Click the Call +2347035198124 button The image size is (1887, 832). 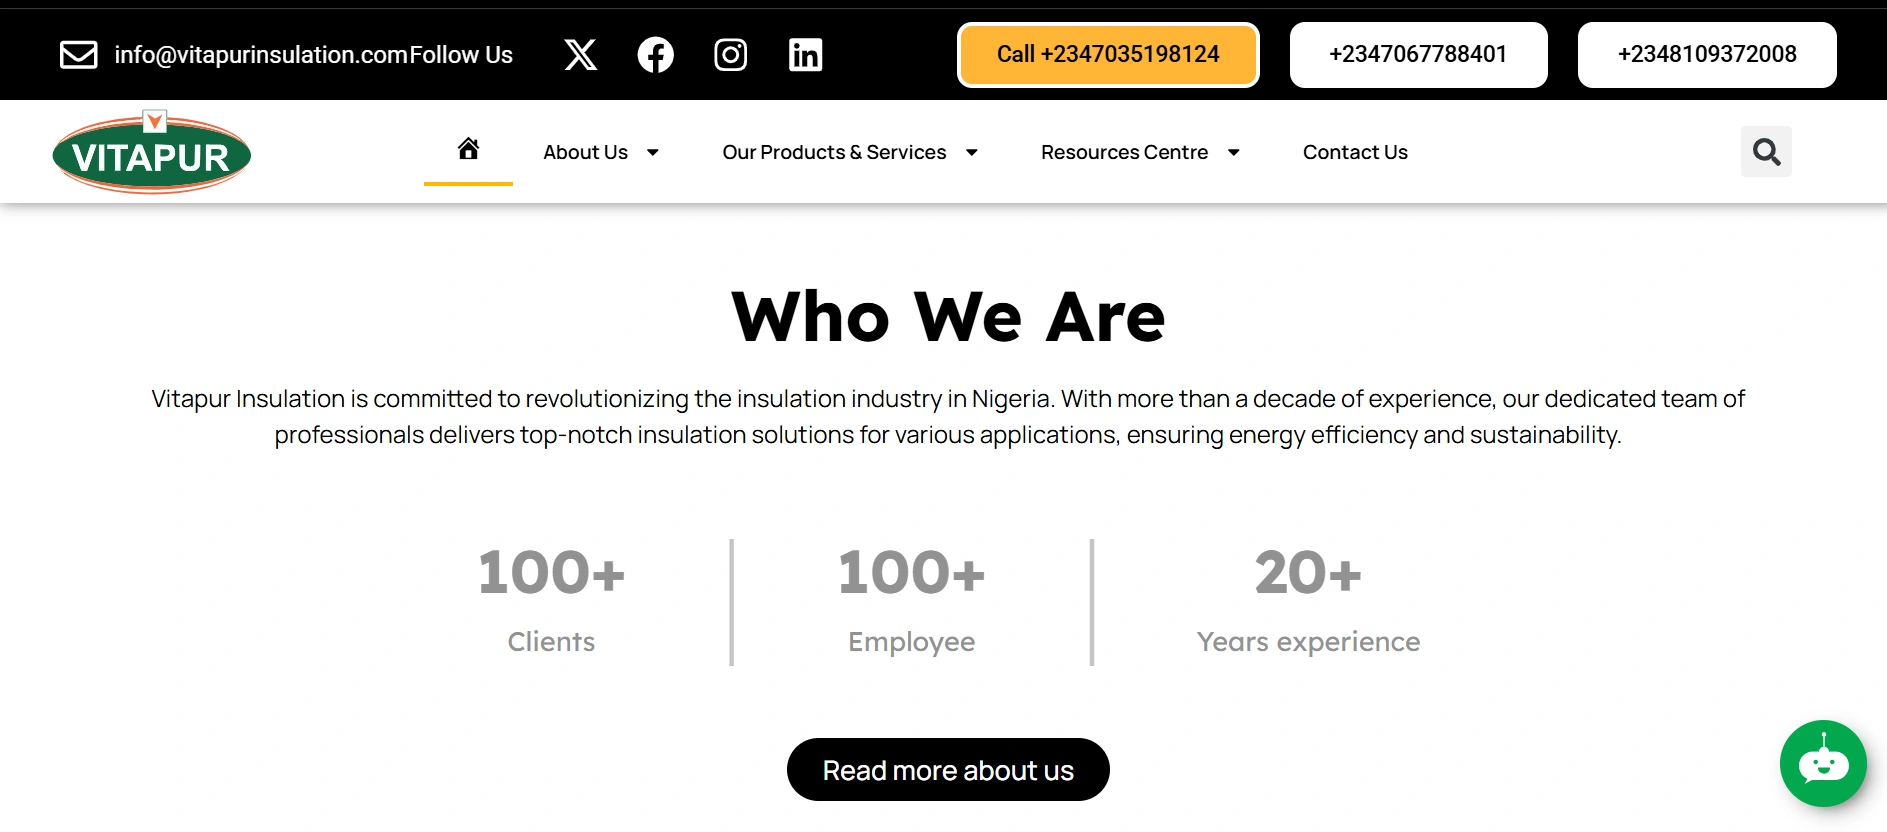pyautogui.click(x=1108, y=55)
